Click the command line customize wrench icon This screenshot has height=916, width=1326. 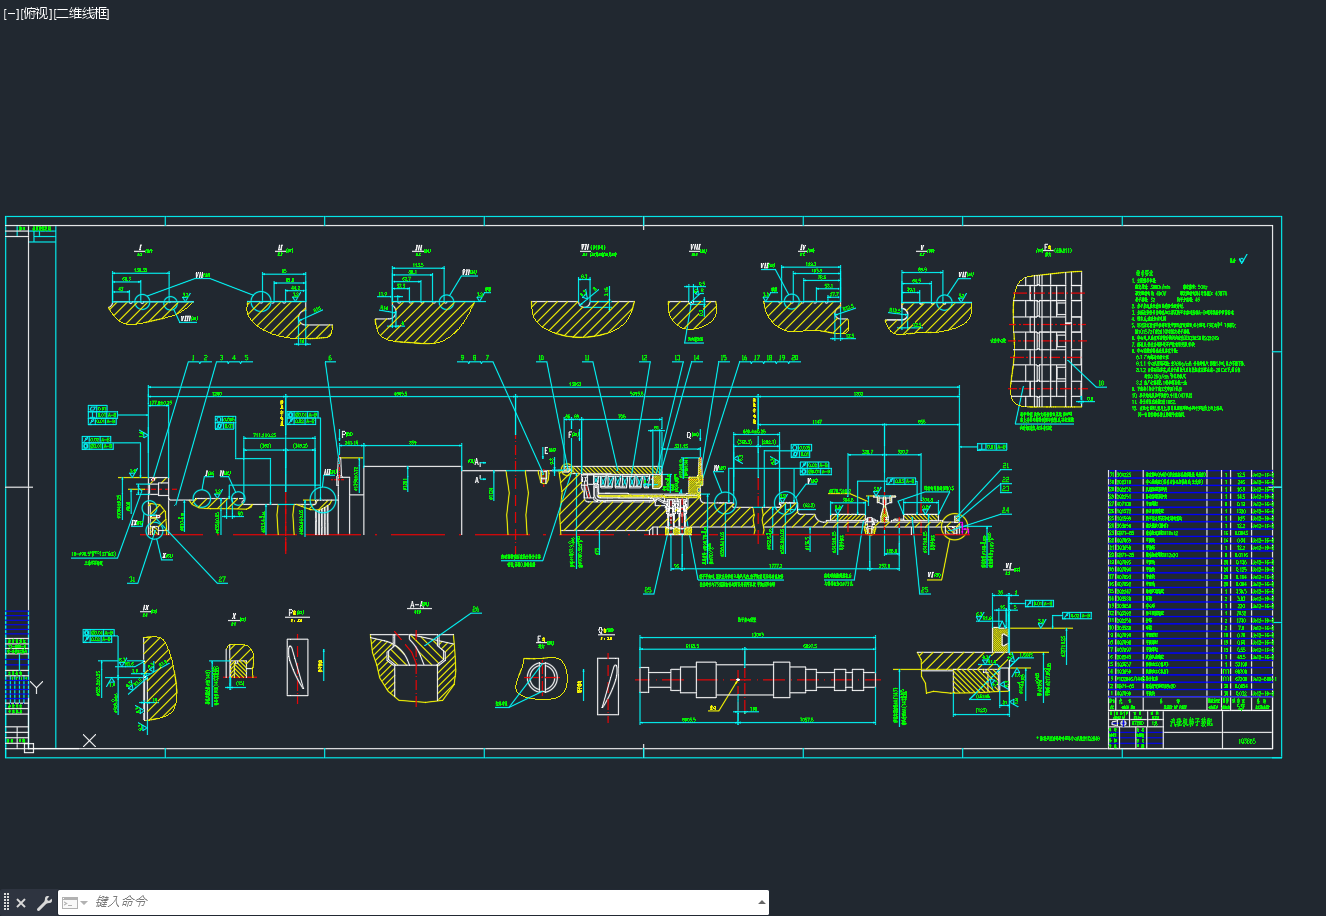click(44, 903)
